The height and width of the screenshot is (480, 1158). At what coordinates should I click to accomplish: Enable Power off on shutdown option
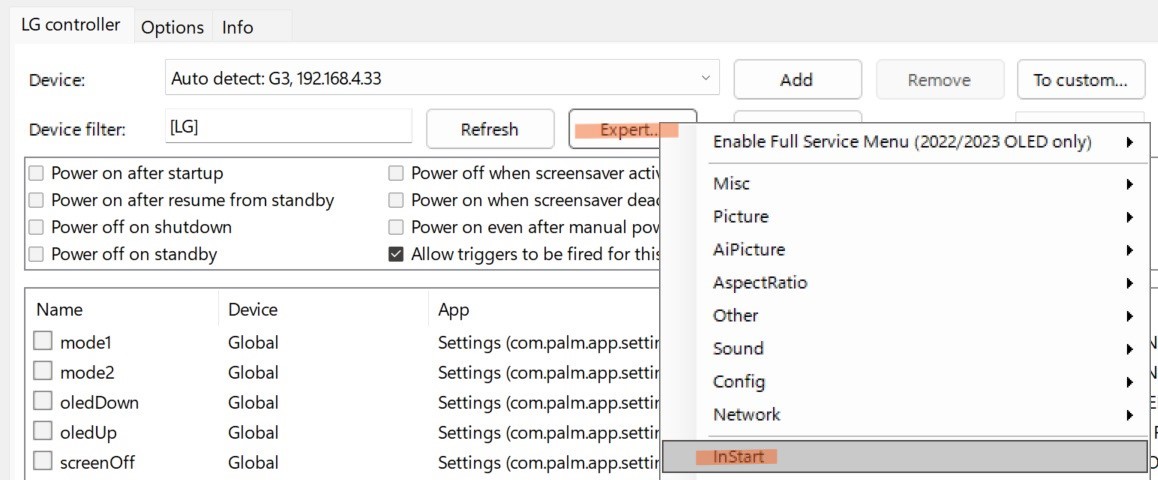tap(37, 227)
